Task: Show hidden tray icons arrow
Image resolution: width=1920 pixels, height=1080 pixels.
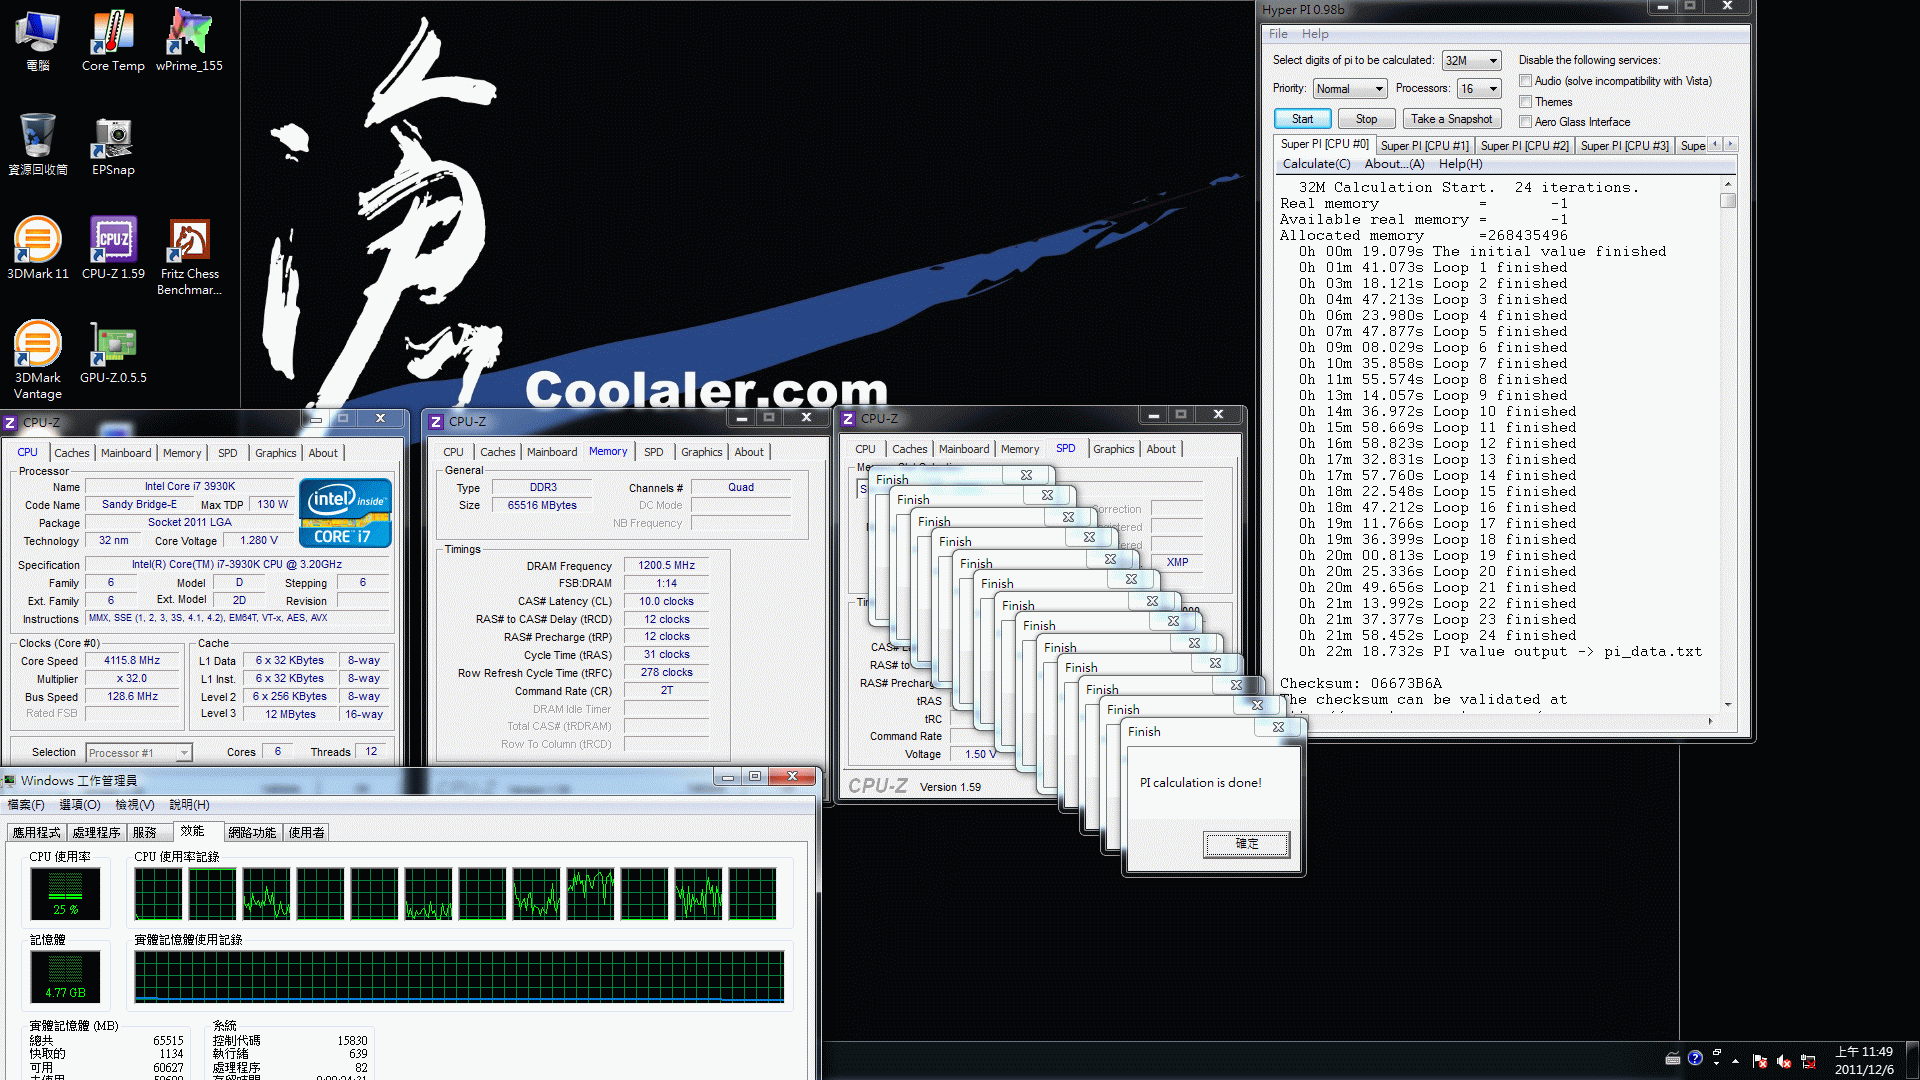Action: click(1736, 1061)
